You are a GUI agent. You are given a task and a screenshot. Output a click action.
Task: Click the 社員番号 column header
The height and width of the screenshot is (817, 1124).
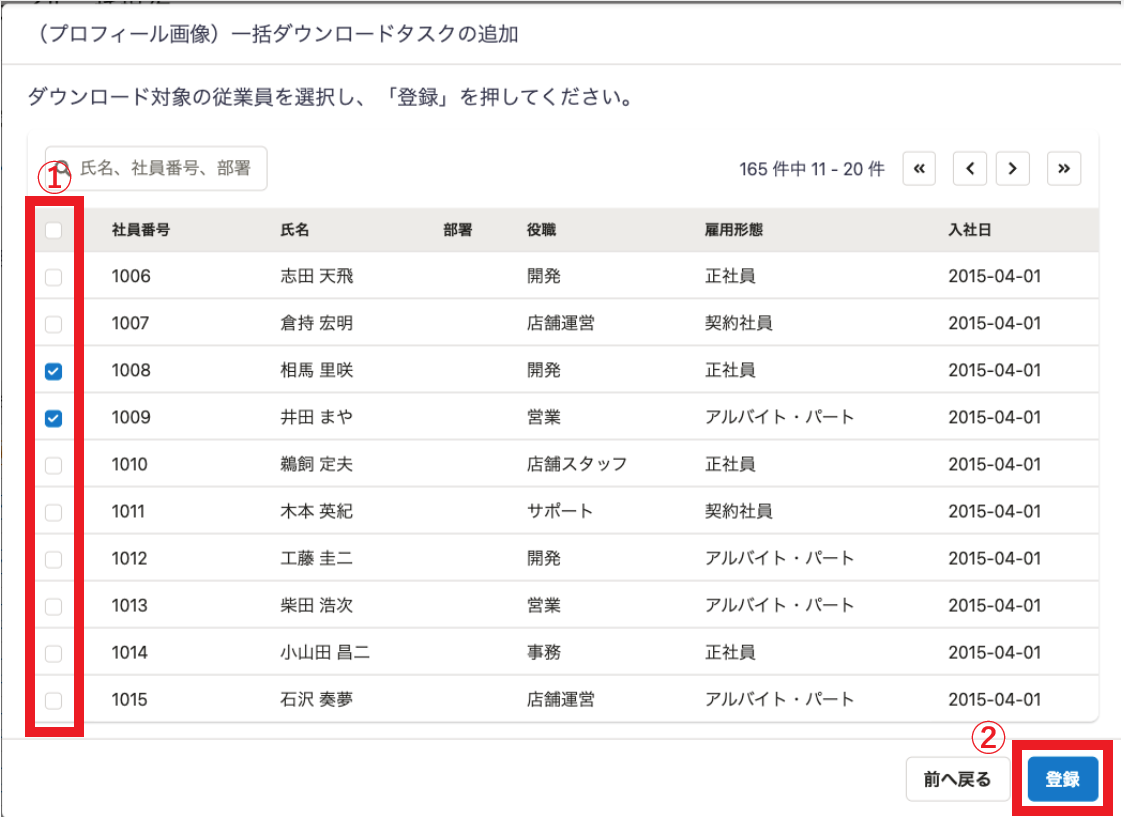pos(141,230)
